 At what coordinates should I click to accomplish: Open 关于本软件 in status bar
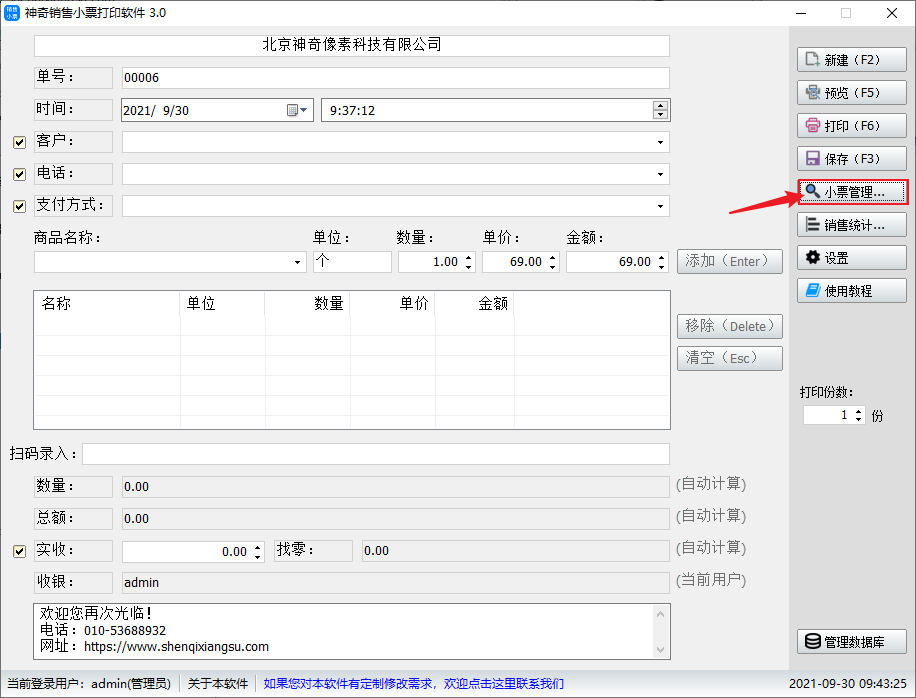click(217, 683)
